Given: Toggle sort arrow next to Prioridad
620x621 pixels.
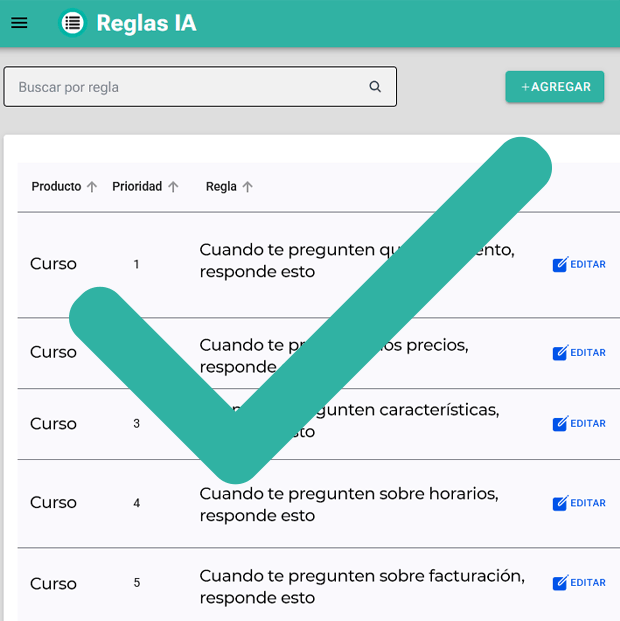Looking at the screenshot, I should click(173, 187).
